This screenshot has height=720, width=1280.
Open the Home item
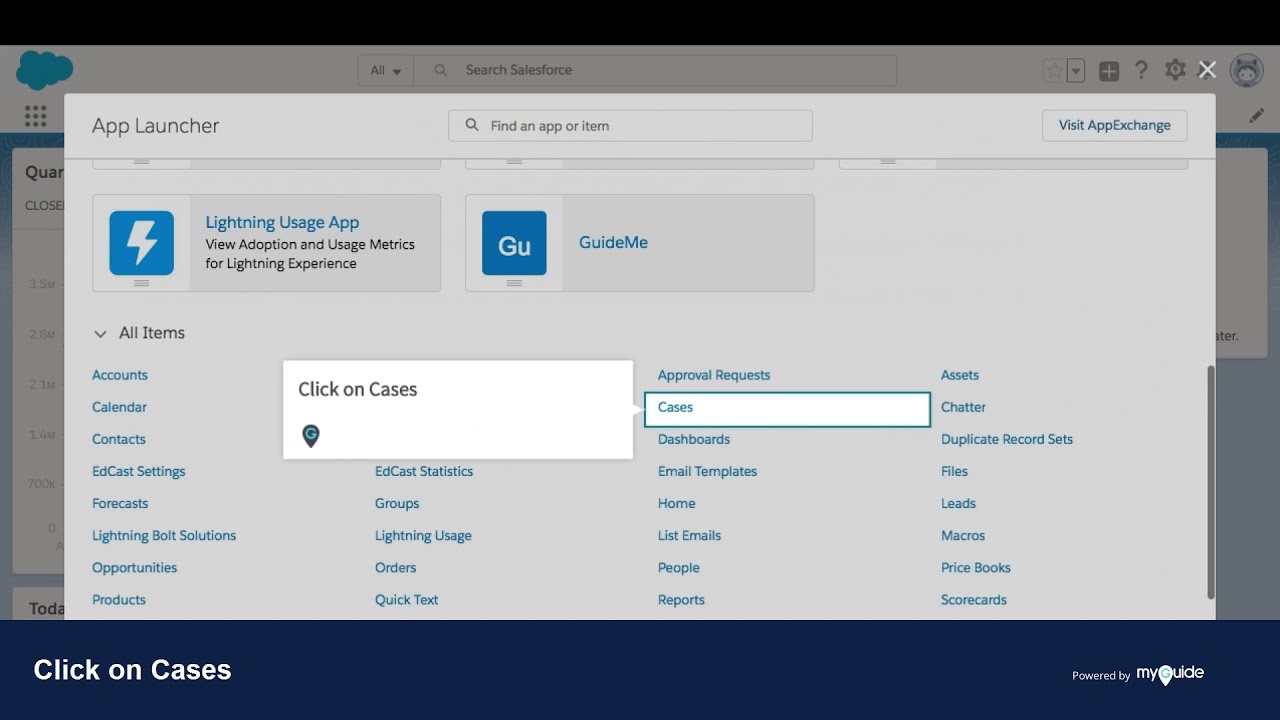[x=677, y=503]
